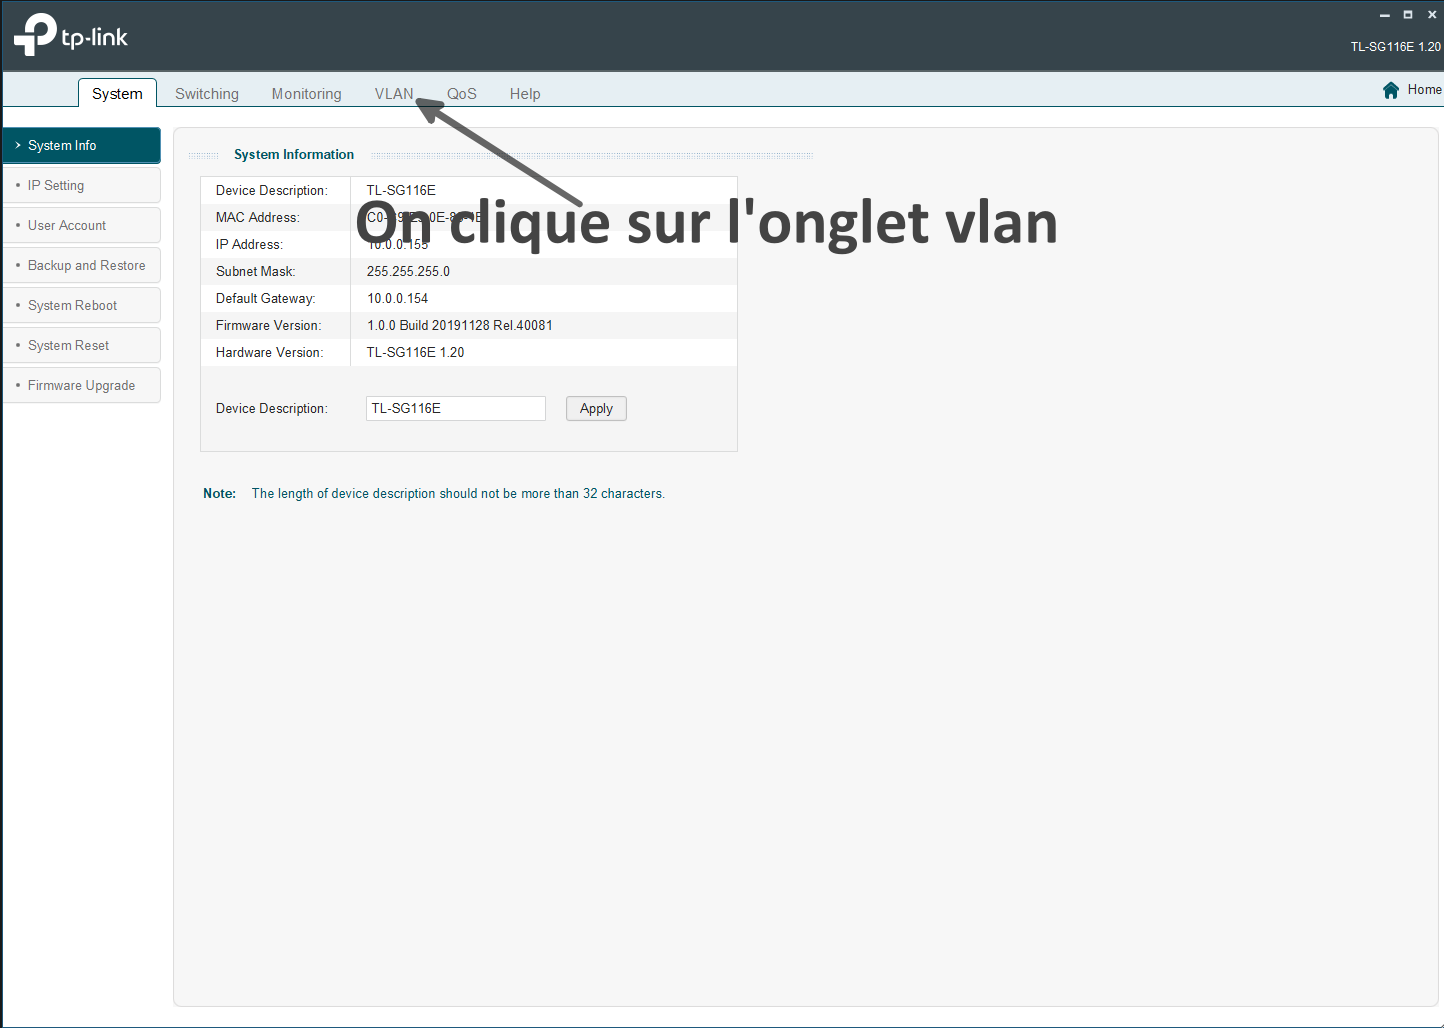The width and height of the screenshot is (1444, 1028).
Task: Click the tp-link logo icon
Action: 36,35
